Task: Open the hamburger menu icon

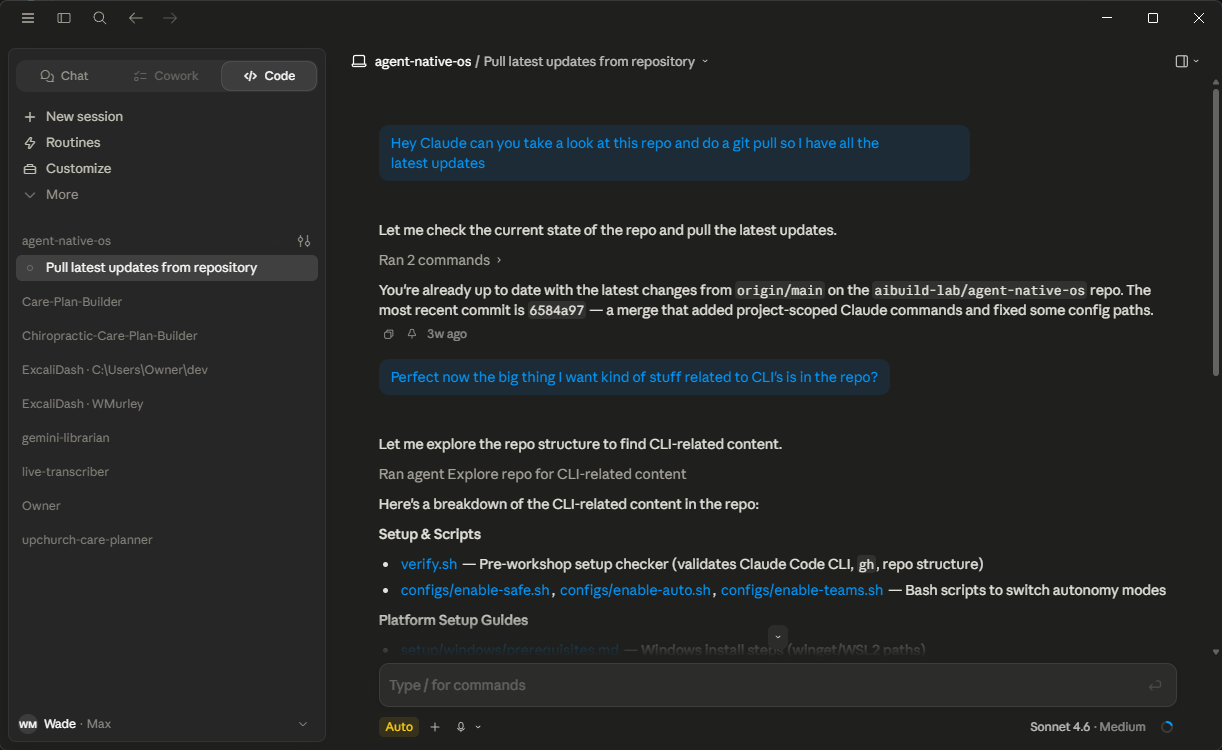Action: click(28, 18)
